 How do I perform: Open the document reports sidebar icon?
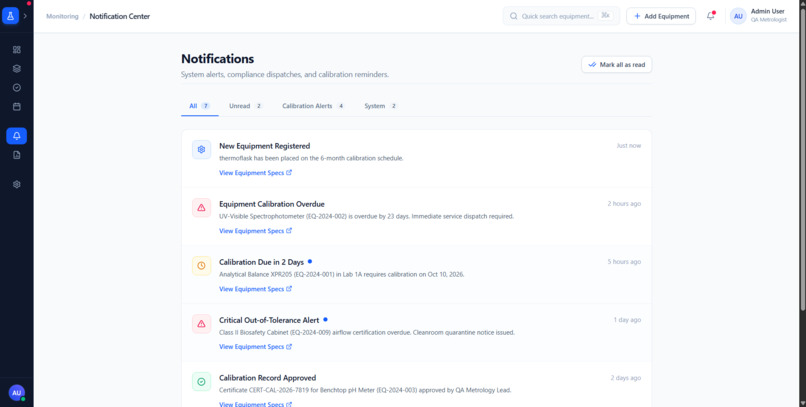[x=16, y=155]
